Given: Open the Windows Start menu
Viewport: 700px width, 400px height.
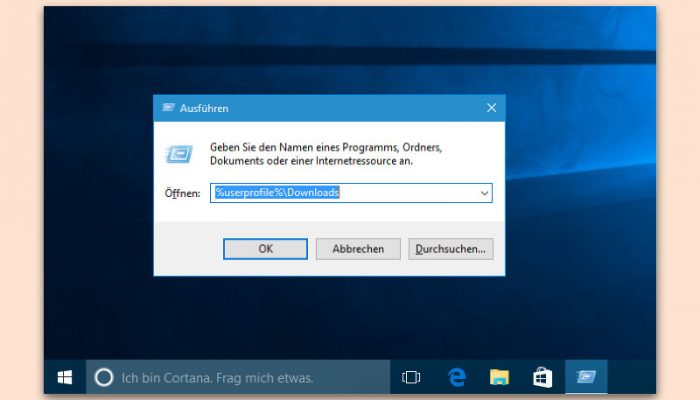Looking at the screenshot, I should (65, 377).
